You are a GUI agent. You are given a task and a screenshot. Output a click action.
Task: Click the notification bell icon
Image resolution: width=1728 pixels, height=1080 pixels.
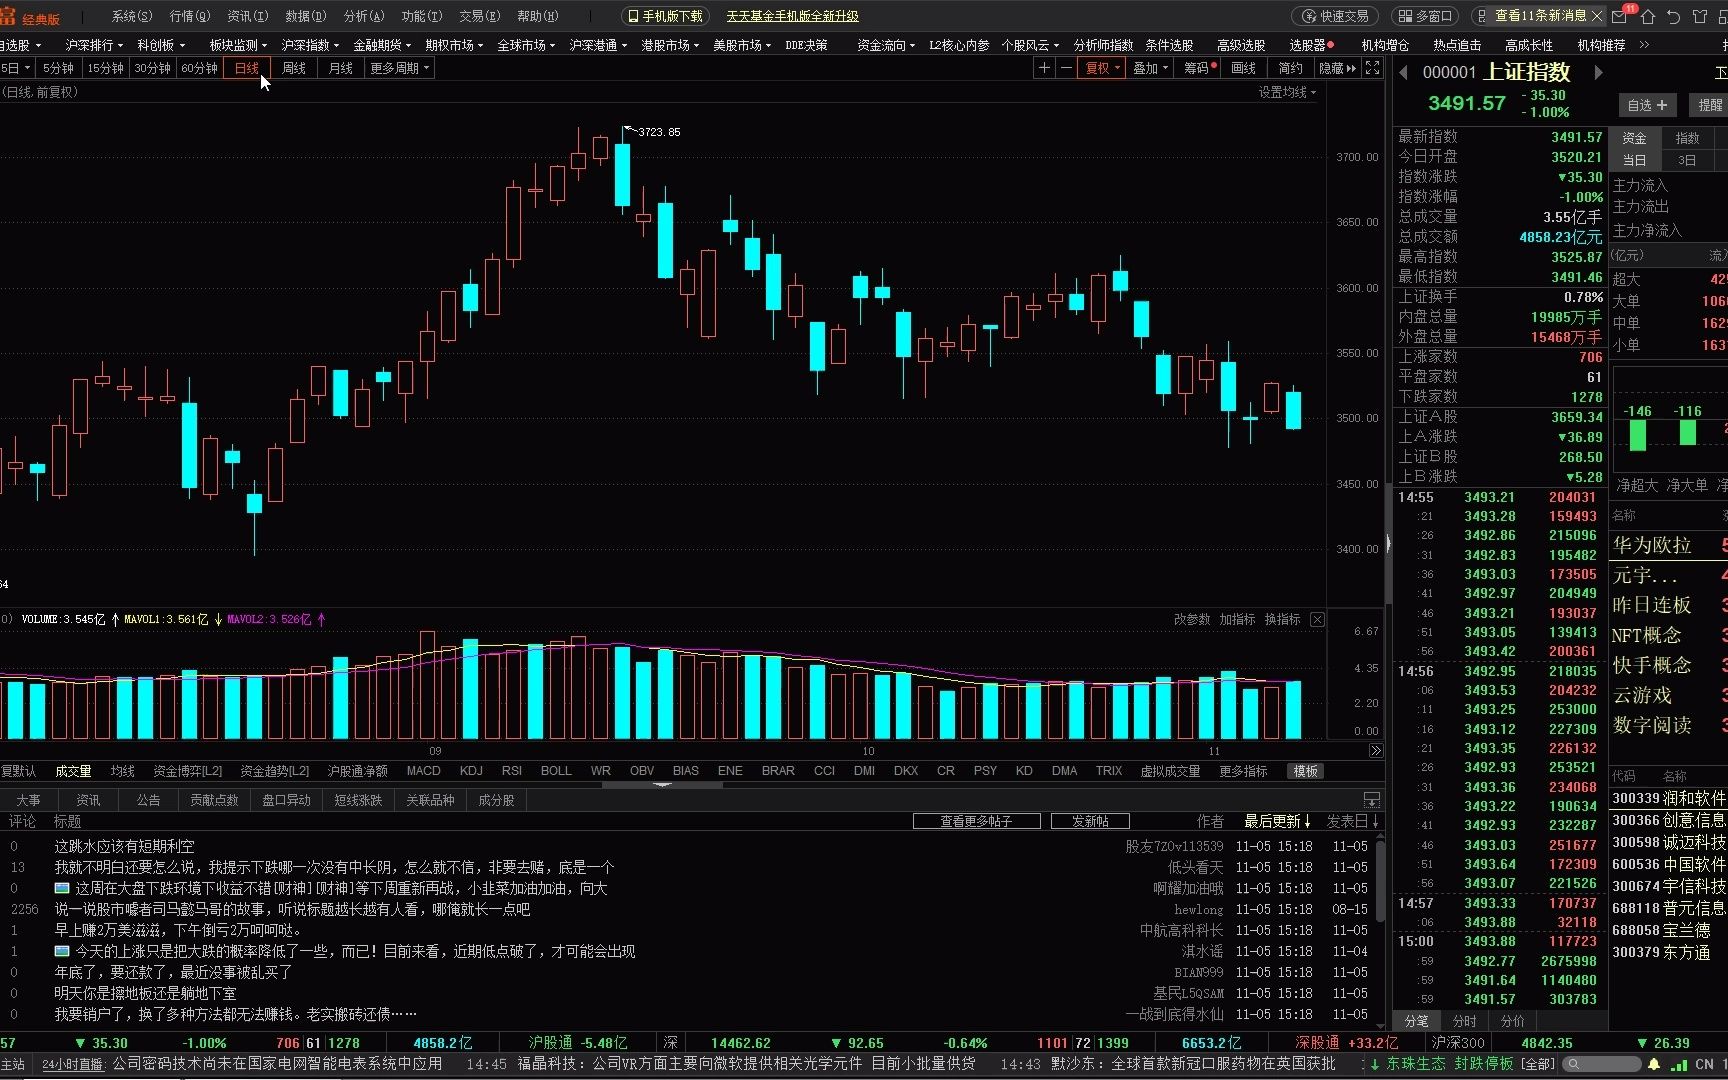point(1654,1064)
